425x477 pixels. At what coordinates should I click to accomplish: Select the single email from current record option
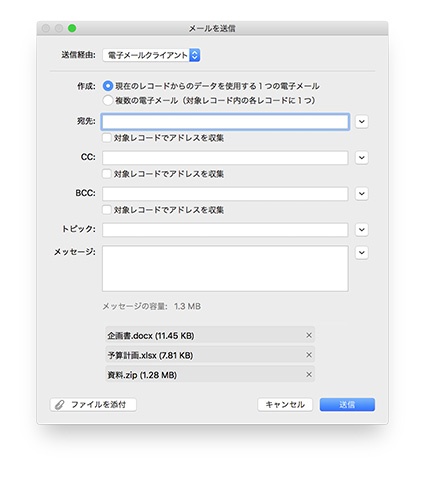point(108,86)
